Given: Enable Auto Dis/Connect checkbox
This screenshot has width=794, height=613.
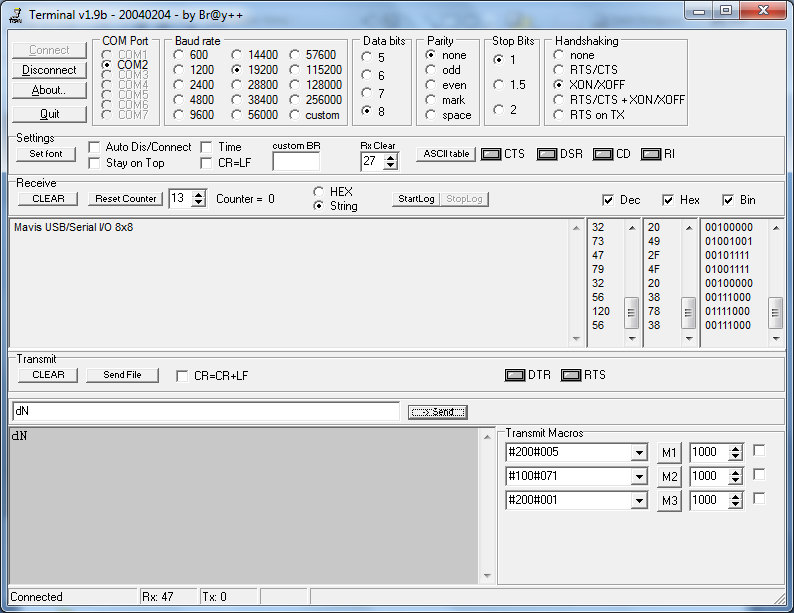Looking at the screenshot, I should [x=94, y=147].
